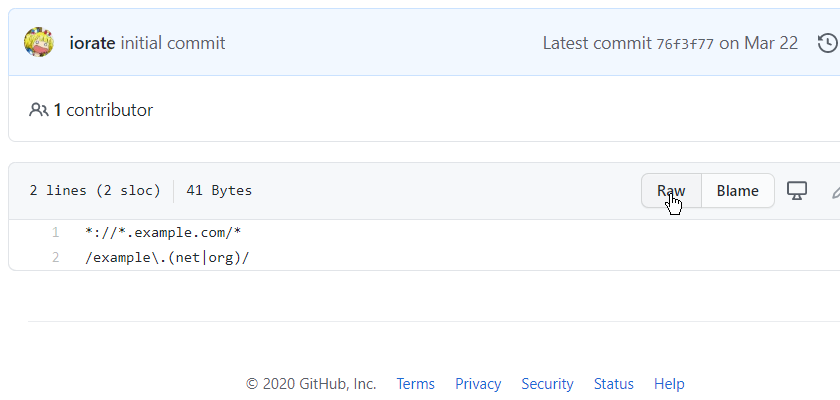Go to the Privacy footer link
Screen dimensions: 840x400
478,384
